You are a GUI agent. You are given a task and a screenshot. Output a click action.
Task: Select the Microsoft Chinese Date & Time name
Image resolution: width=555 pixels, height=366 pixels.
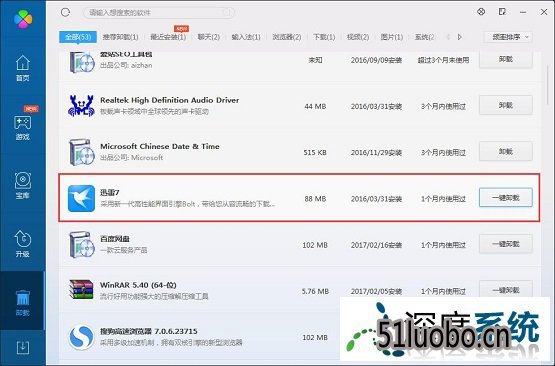pos(160,146)
